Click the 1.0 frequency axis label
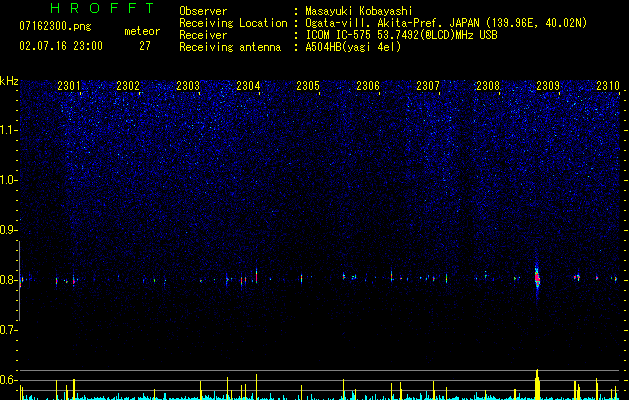Image resolution: width=629 pixels, height=400 pixels. point(9,180)
